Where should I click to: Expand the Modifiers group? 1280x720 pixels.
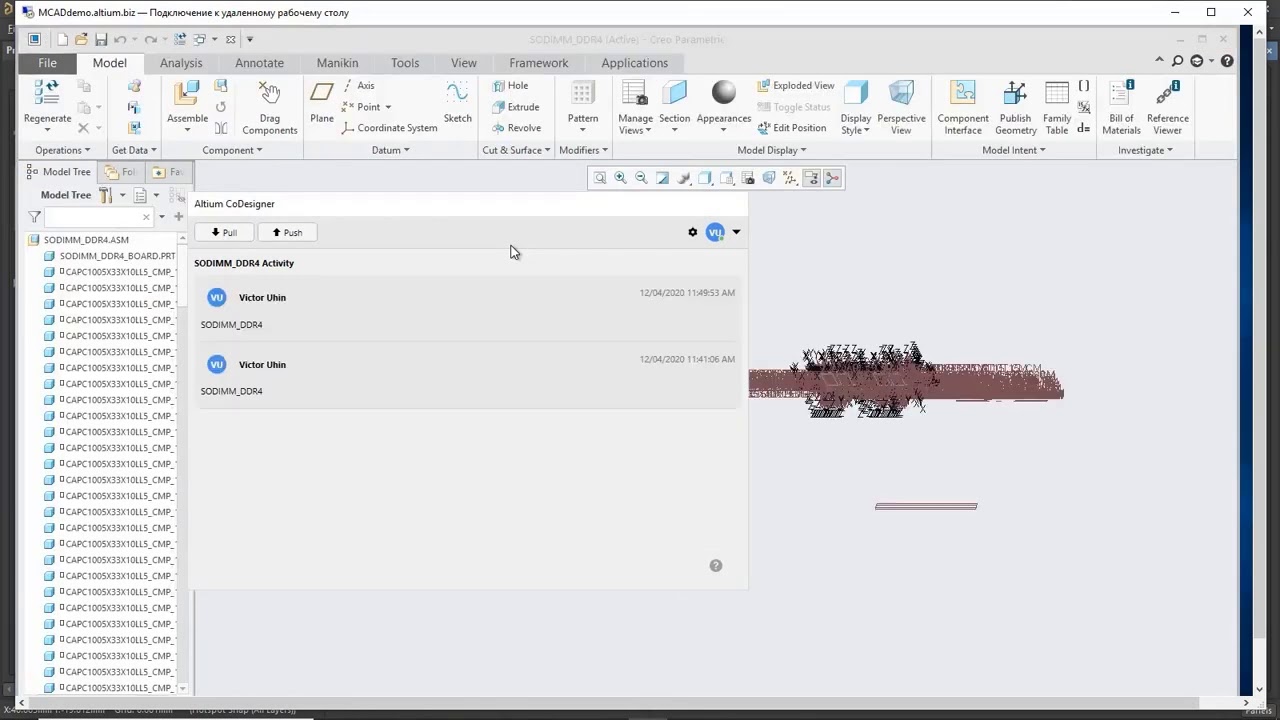point(584,150)
